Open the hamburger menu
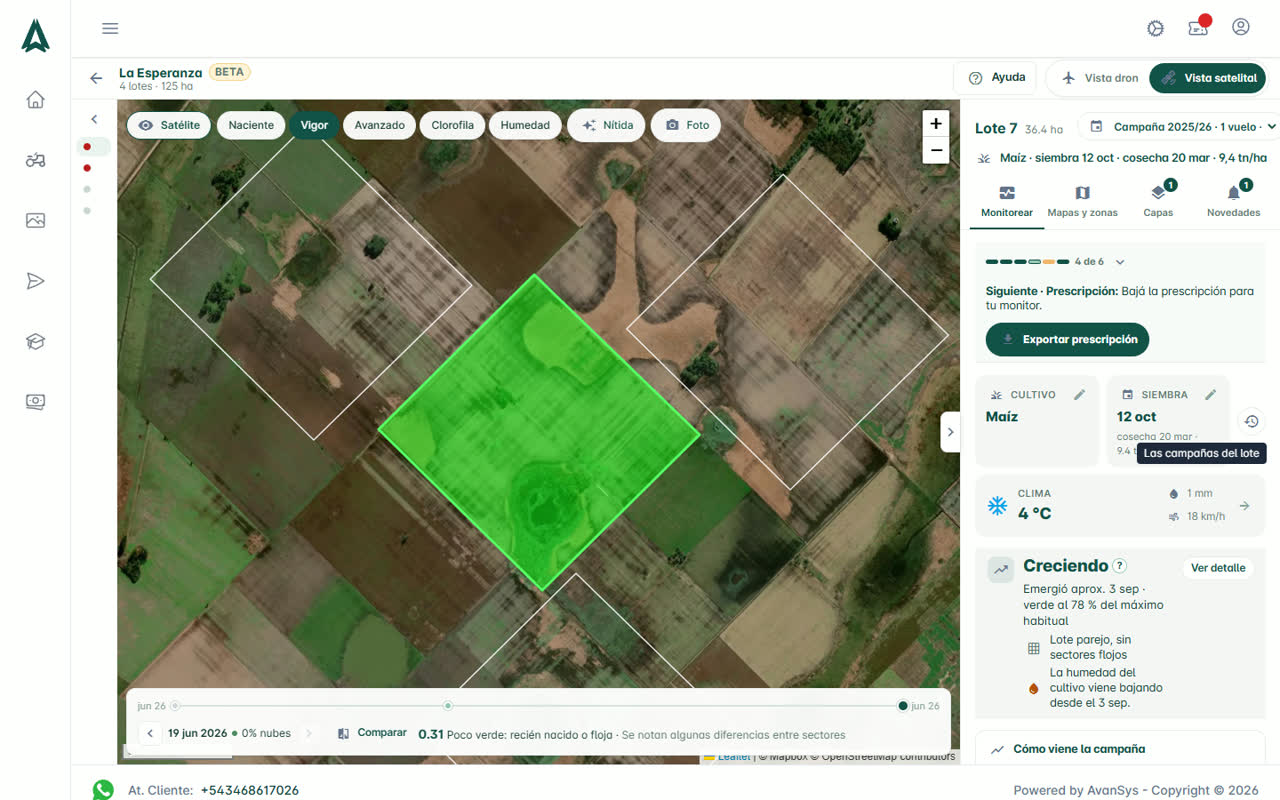Viewport: 1280px width, 800px height. pyautogui.click(x=110, y=28)
